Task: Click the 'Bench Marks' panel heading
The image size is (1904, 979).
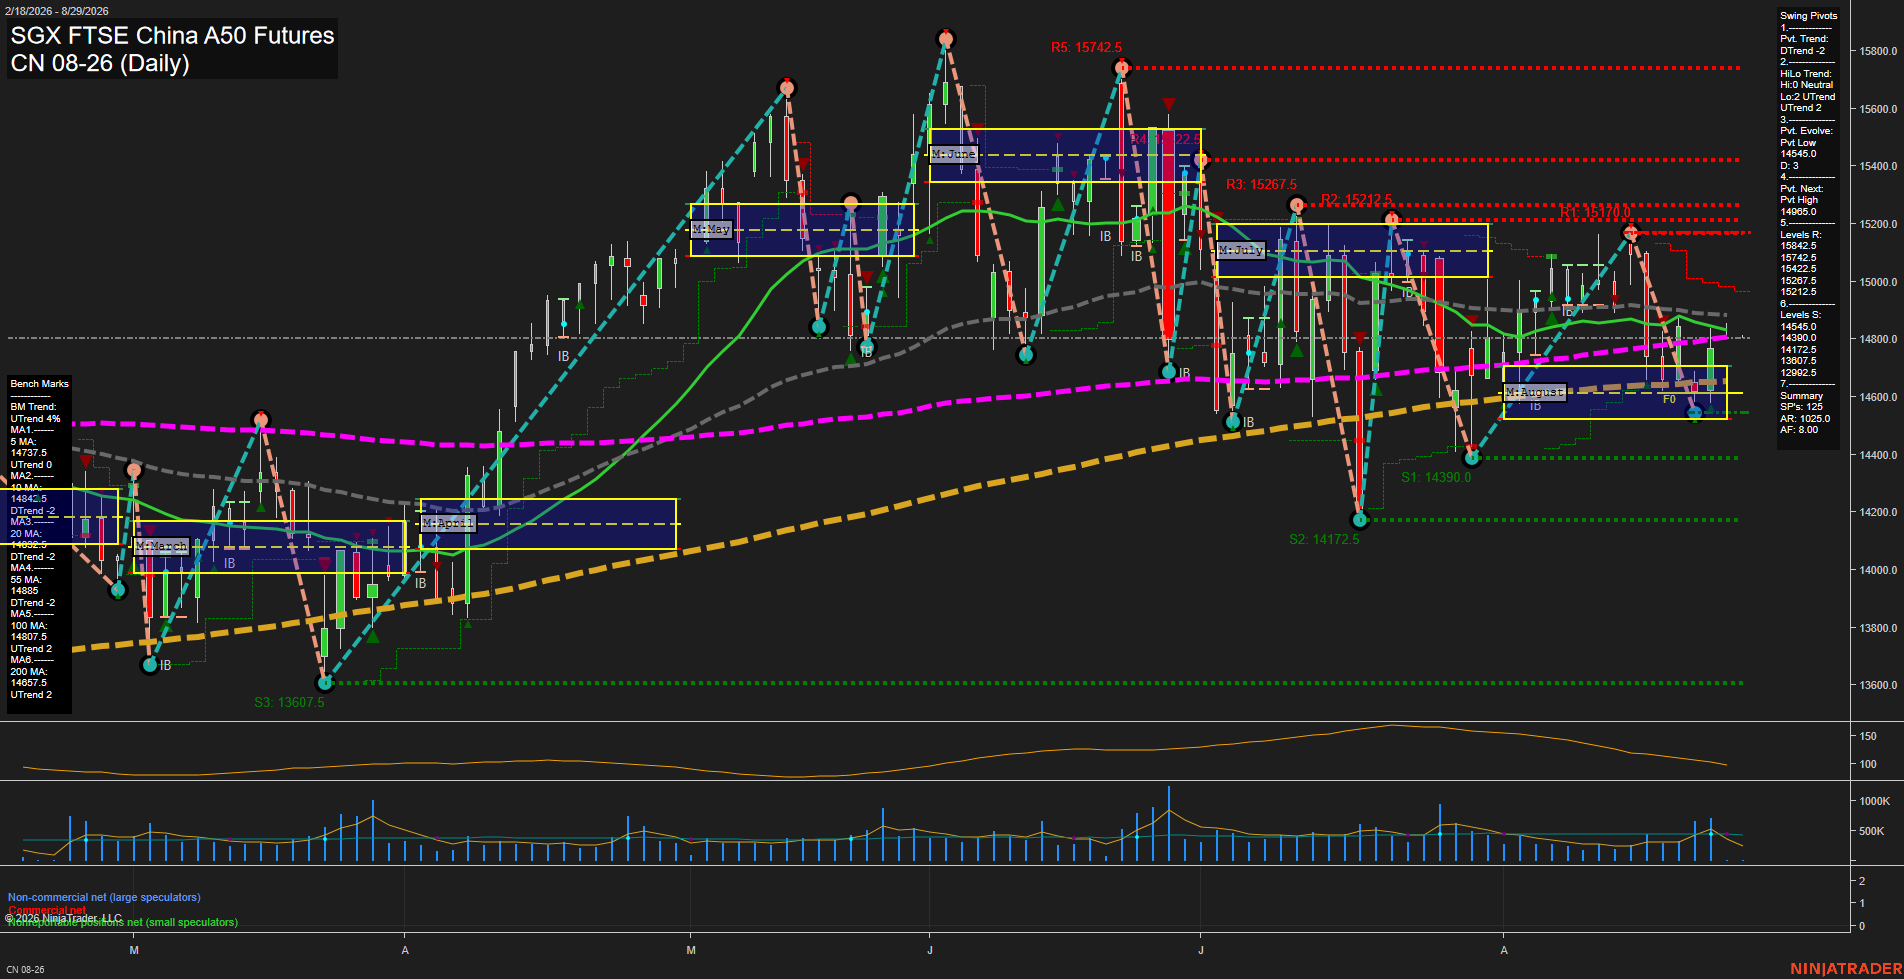Action: click(x=39, y=384)
